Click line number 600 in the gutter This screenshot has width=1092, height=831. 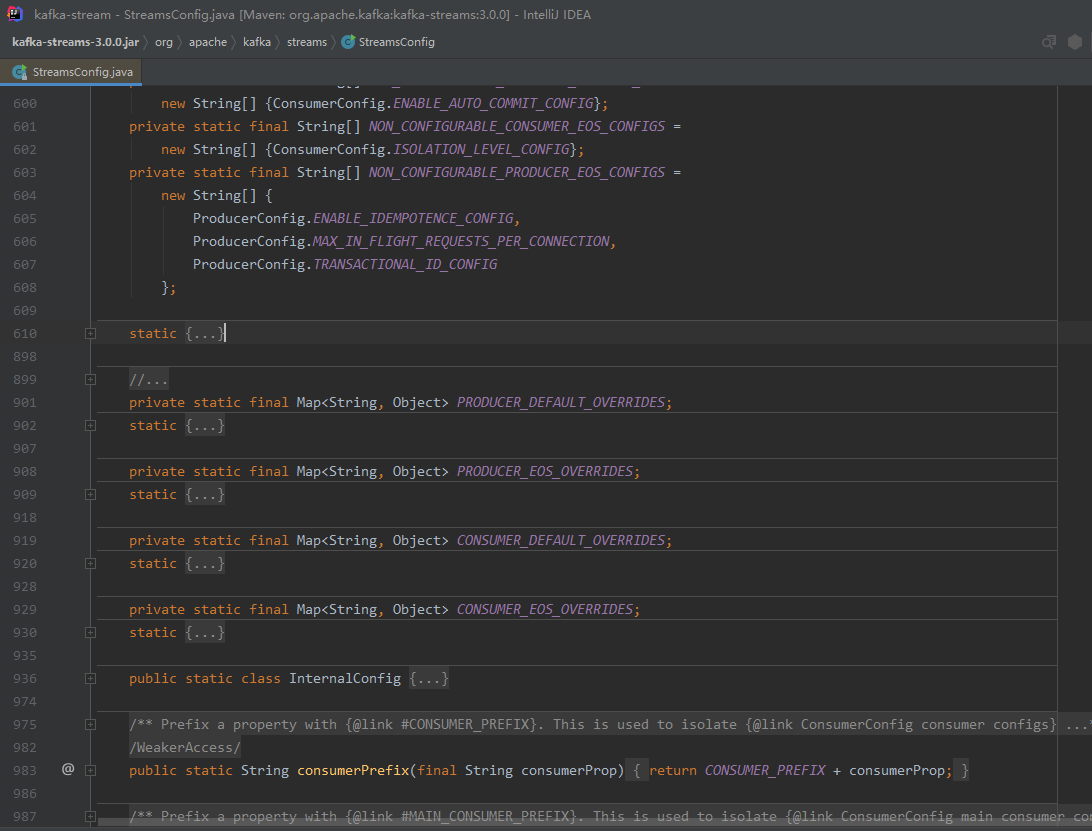25,104
